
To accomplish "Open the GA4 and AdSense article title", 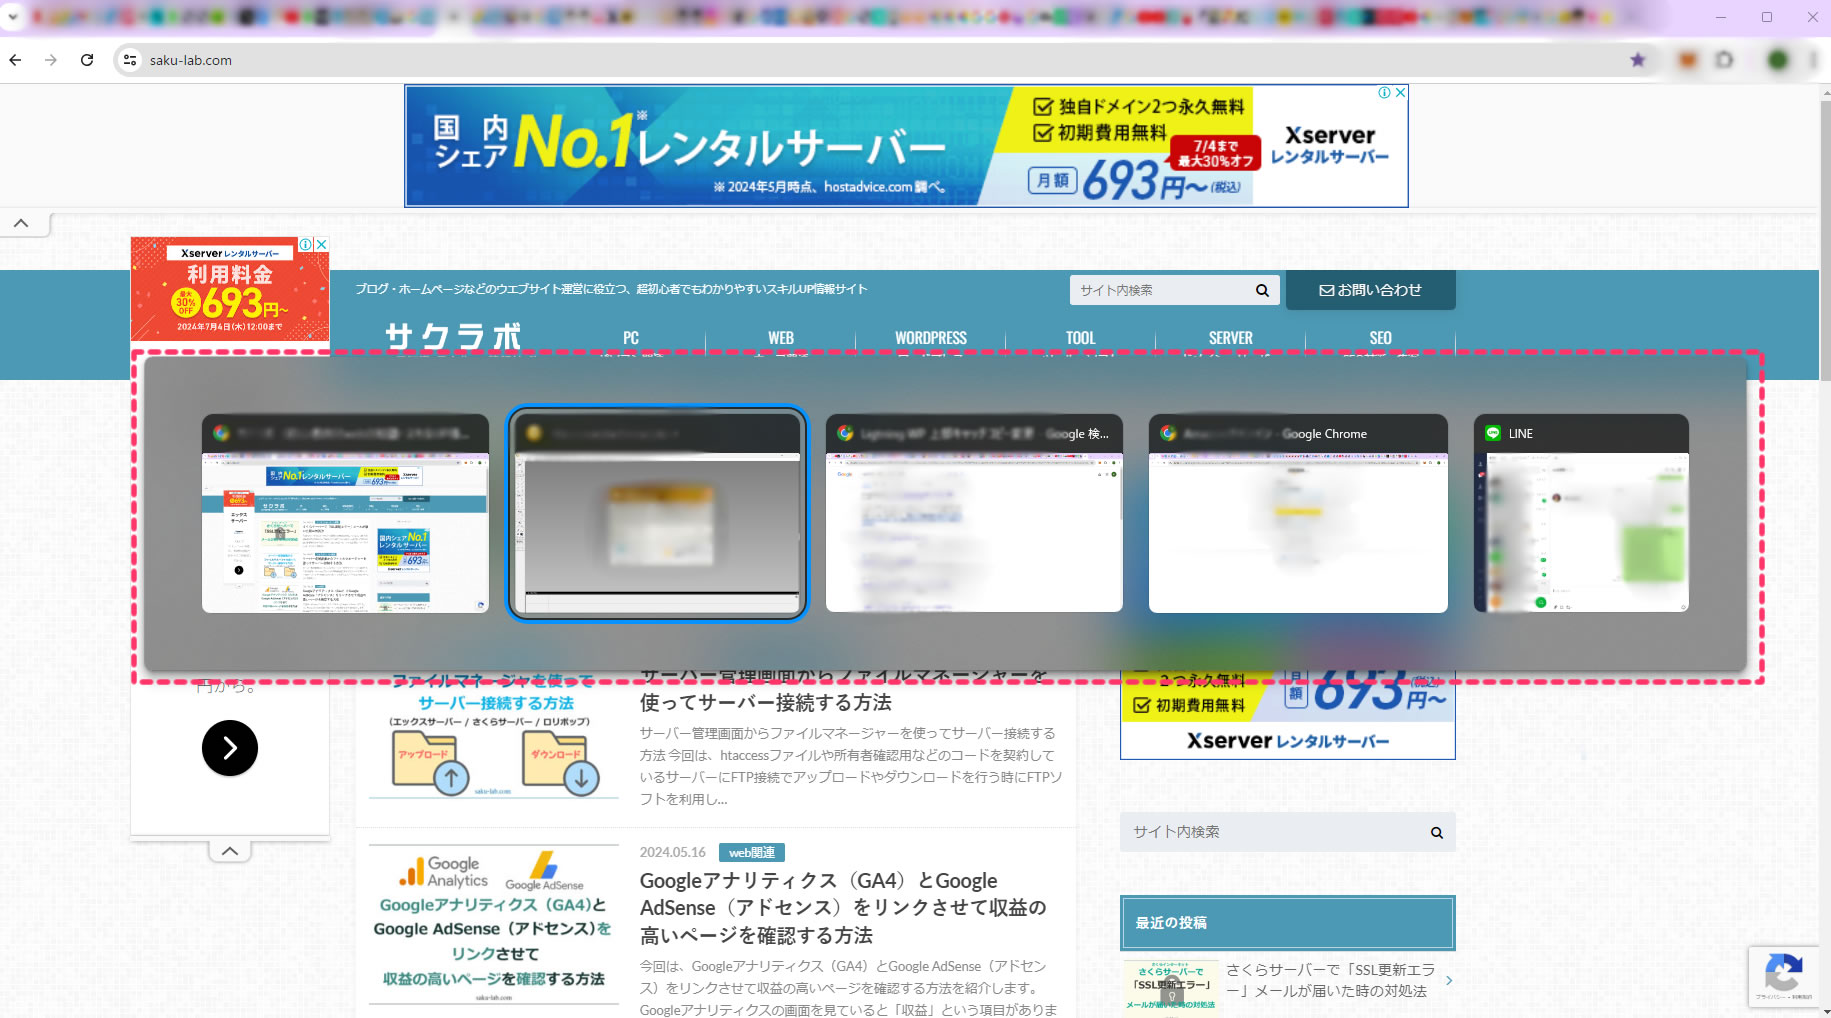I will [843, 908].
